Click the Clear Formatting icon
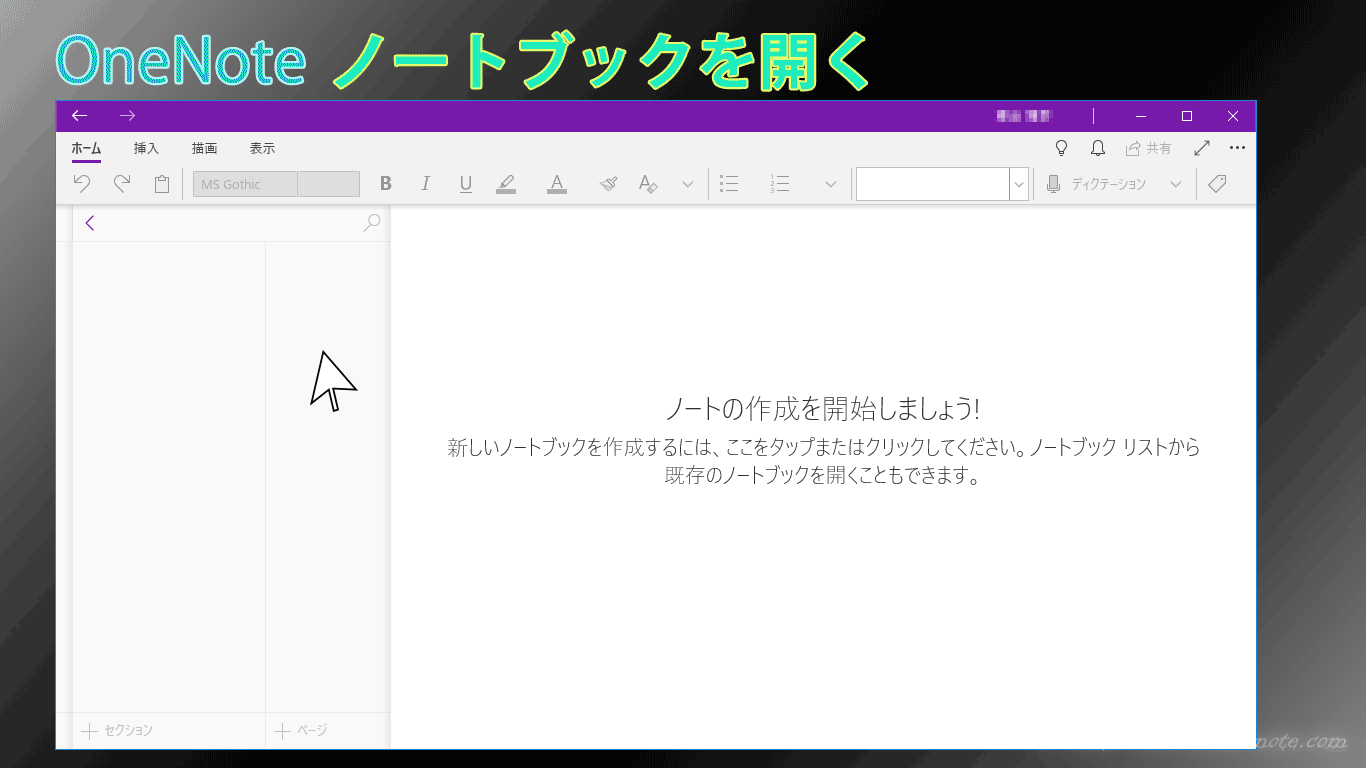Viewport: 1366px width, 768px height. tap(648, 184)
